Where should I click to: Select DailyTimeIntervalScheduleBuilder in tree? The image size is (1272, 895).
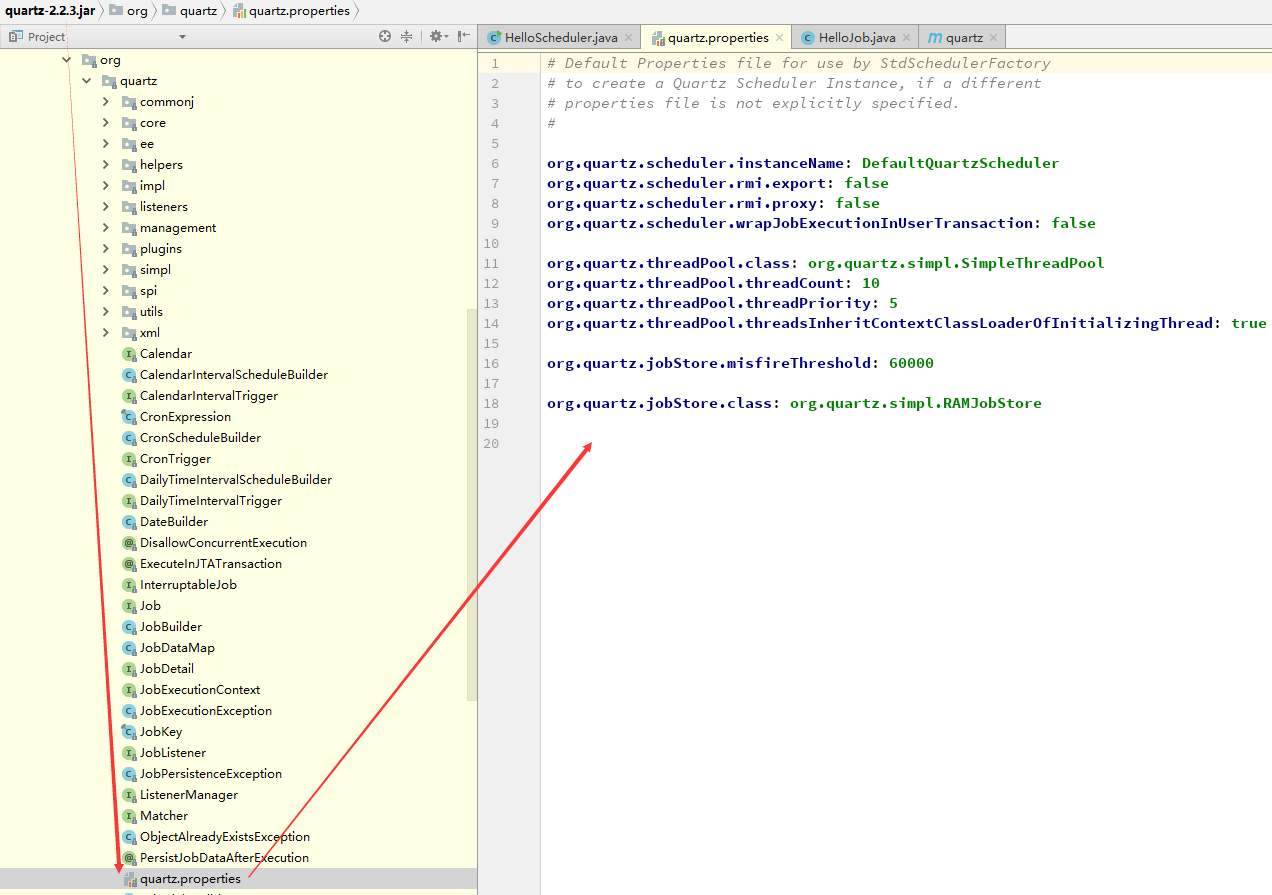pos(236,480)
